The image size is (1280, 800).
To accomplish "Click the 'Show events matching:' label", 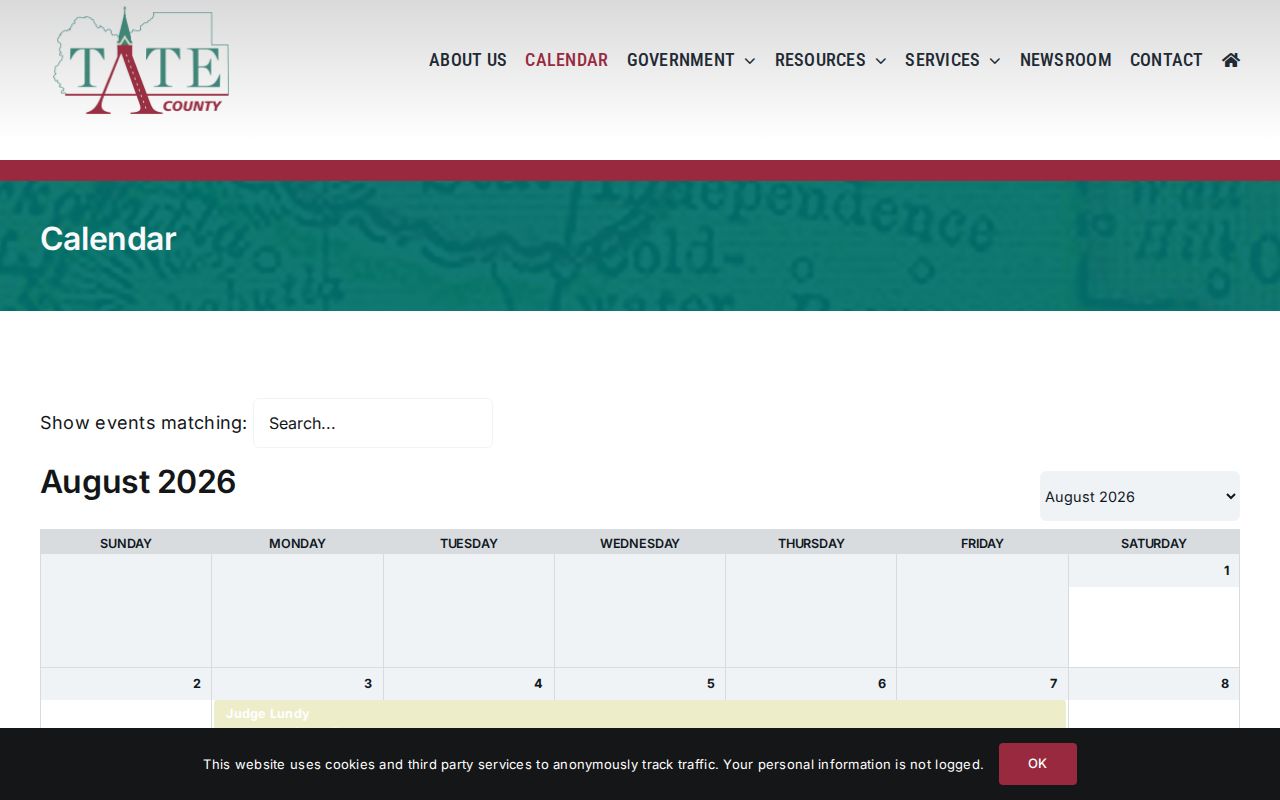I will point(143,423).
